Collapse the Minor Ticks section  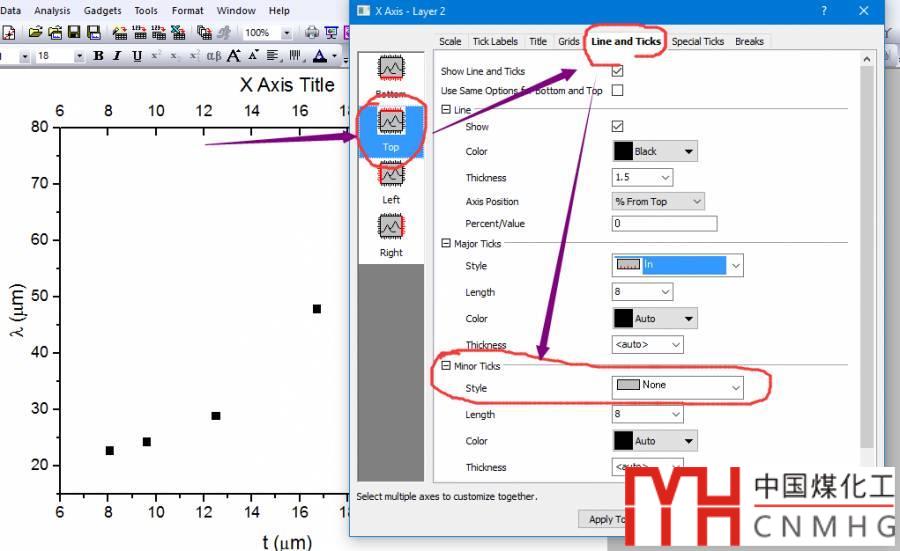(x=445, y=366)
